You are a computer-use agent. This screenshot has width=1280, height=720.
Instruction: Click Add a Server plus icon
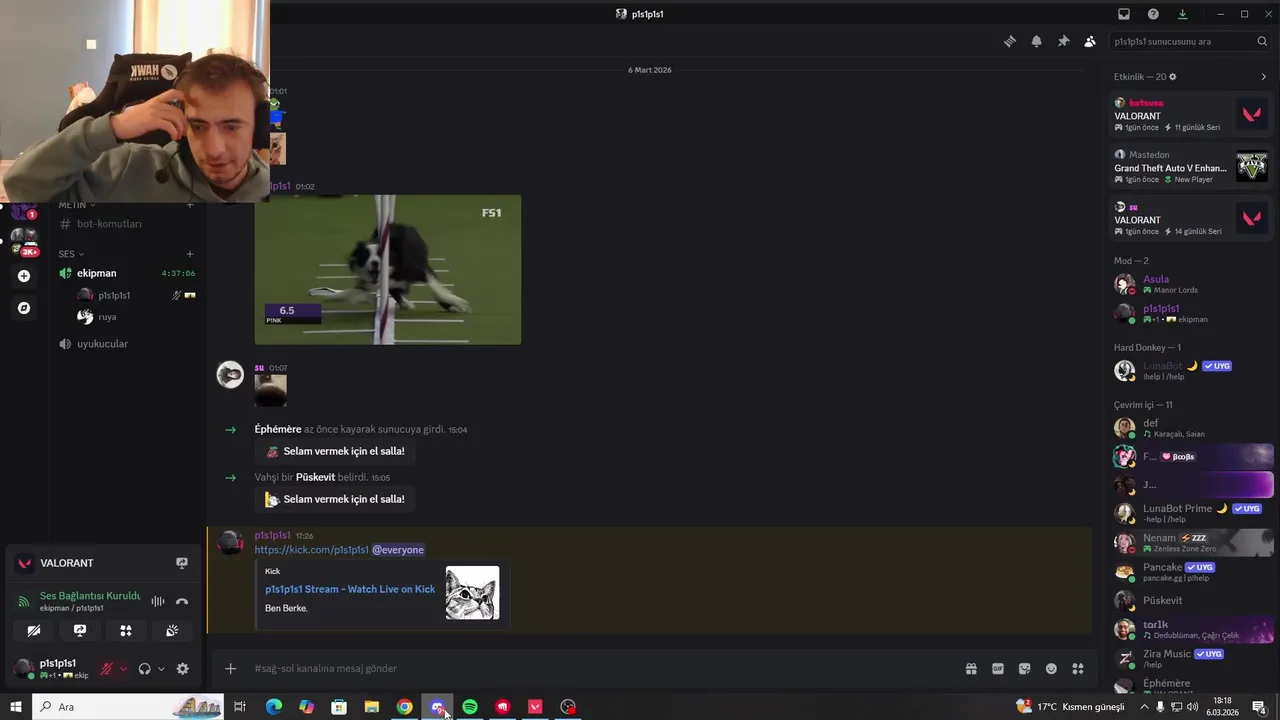[24, 276]
